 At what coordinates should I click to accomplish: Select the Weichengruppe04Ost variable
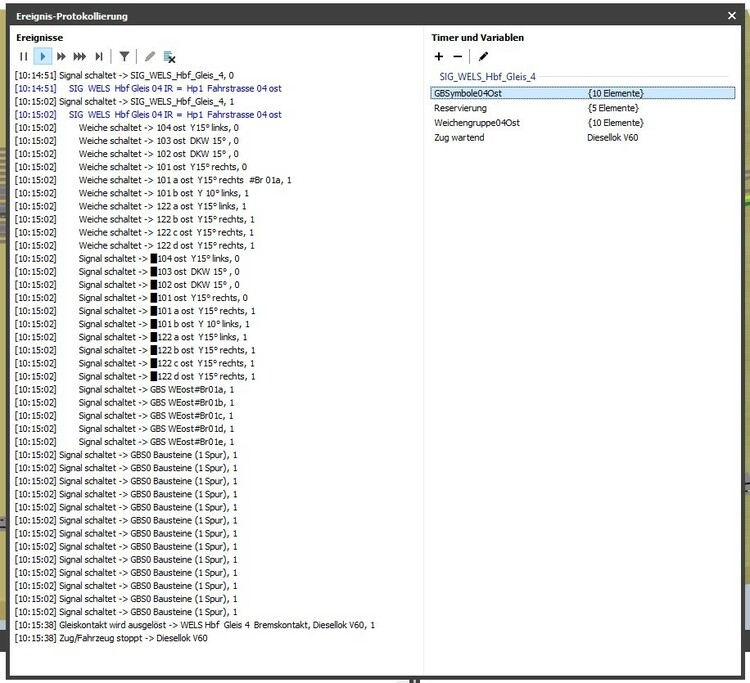(x=476, y=122)
